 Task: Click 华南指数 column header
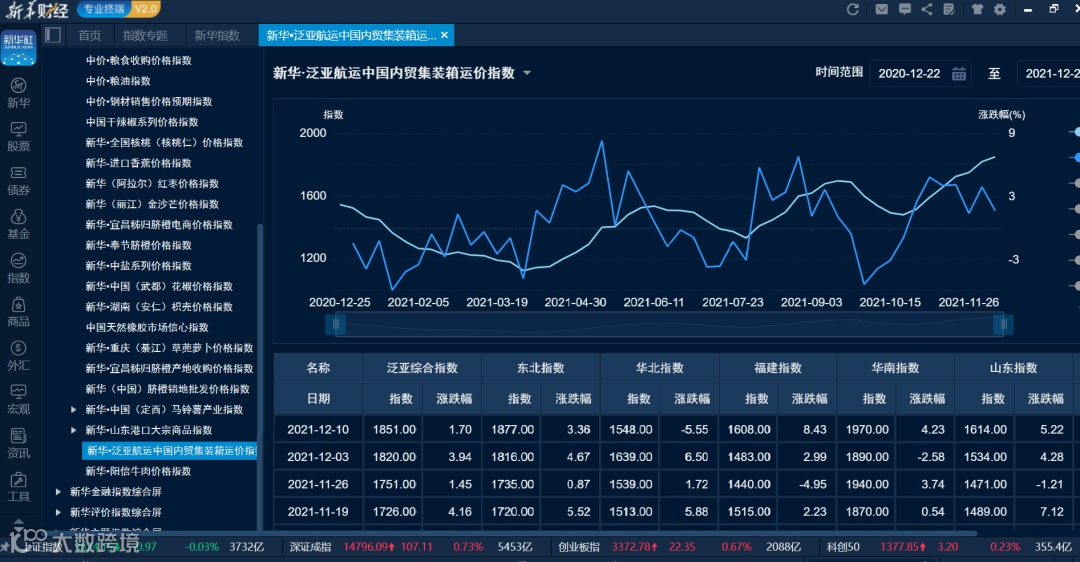(895, 368)
